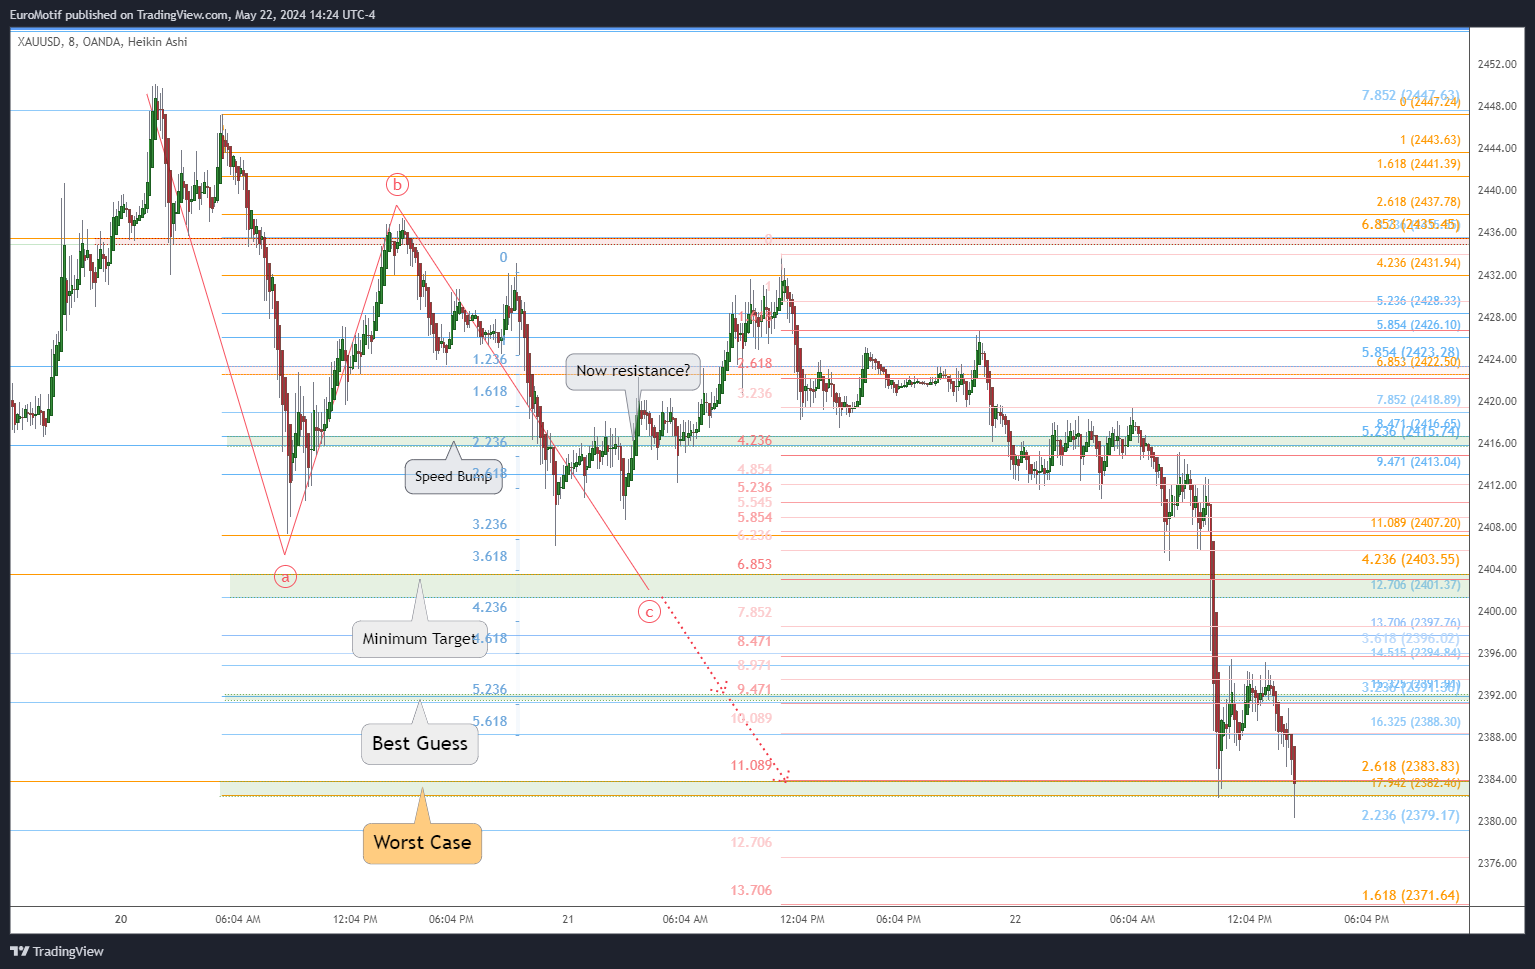The width and height of the screenshot is (1535, 969).
Task: Click the blue Fibonacci label '5.618' left set
Action: pyautogui.click(x=490, y=721)
